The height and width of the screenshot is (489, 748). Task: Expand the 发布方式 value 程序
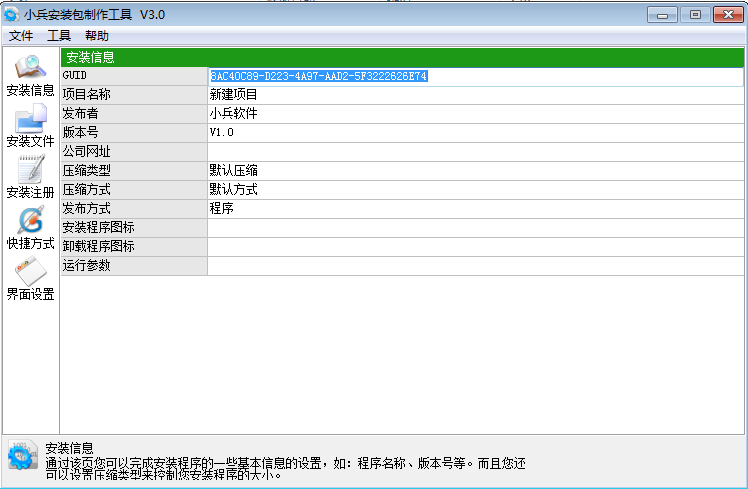tap(474, 209)
